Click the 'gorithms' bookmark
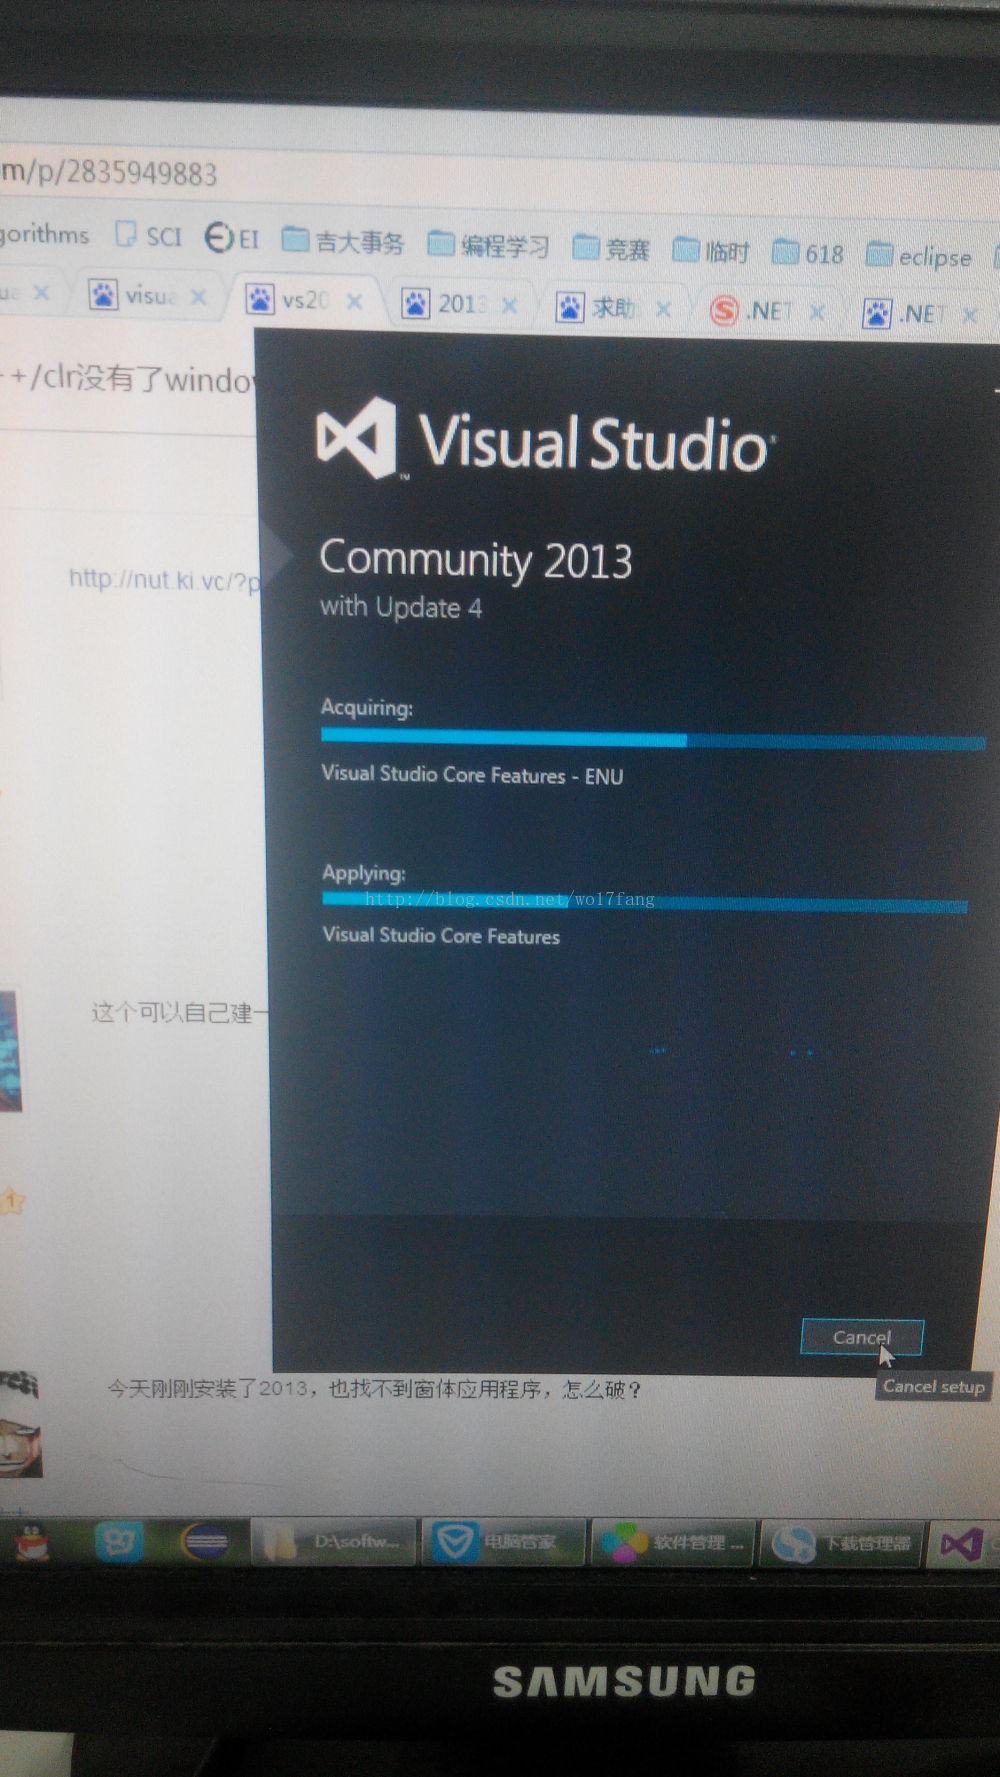 pyautogui.click(x=44, y=234)
